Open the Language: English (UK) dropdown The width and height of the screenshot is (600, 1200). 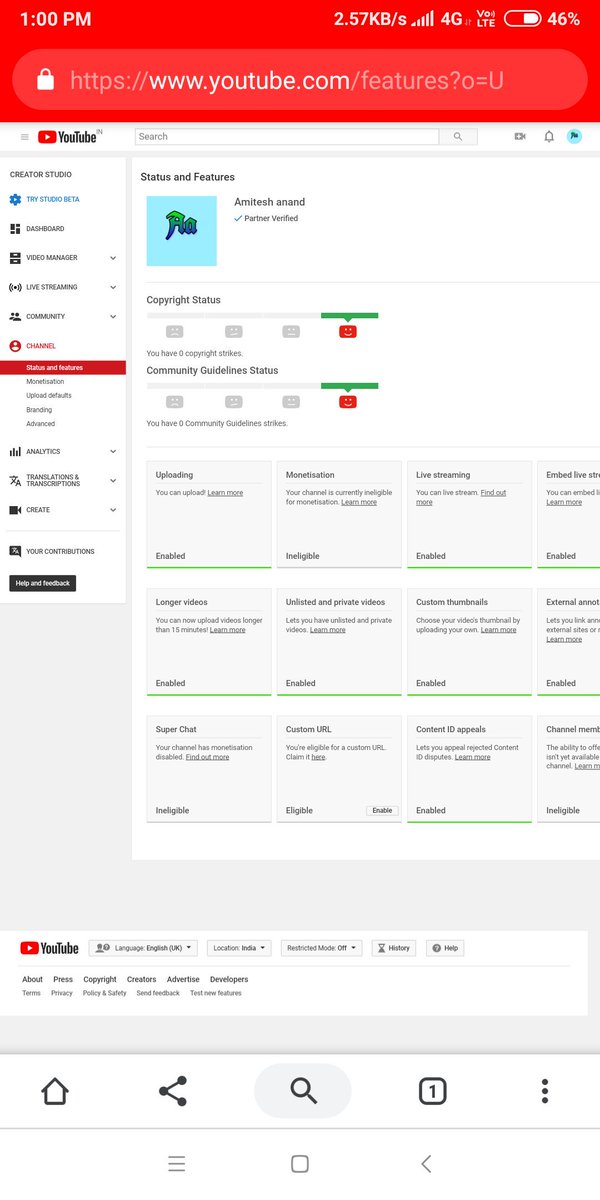click(143, 948)
